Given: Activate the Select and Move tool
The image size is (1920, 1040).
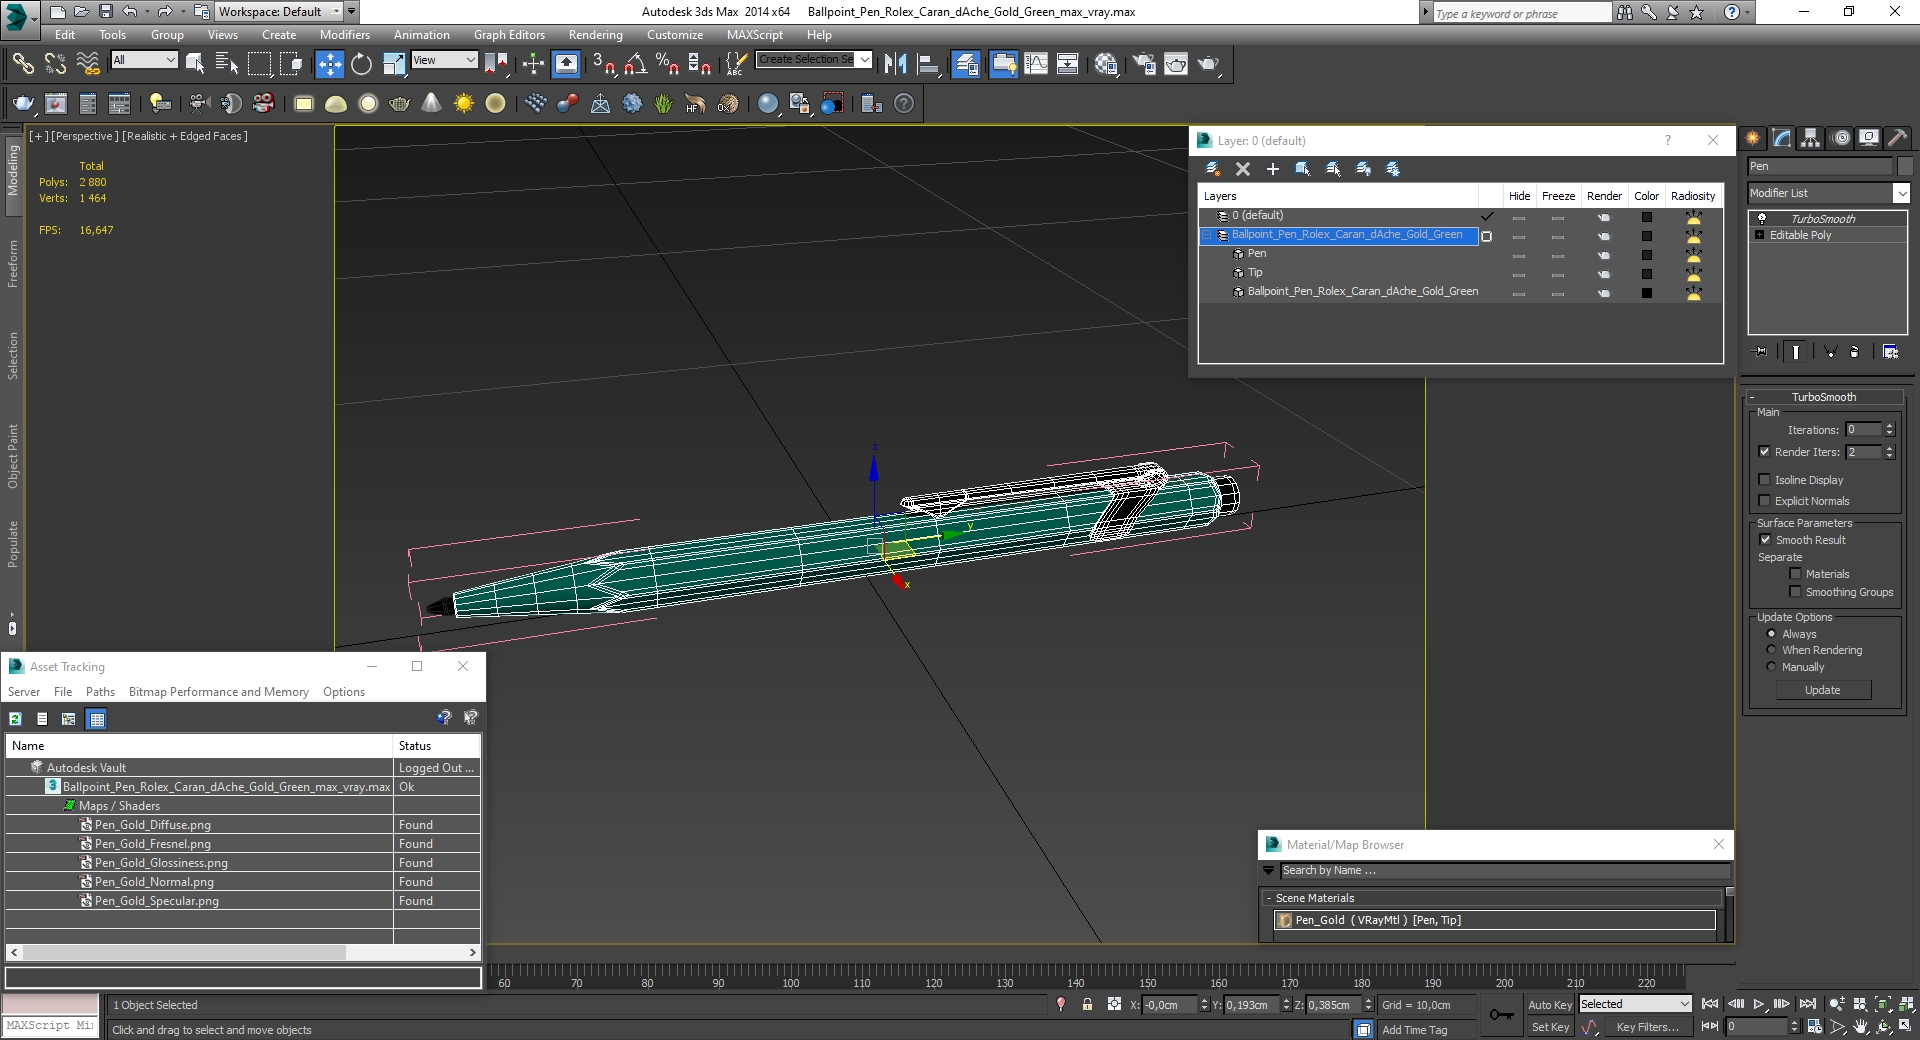Looking at the screenshot, I should point(329,64).
